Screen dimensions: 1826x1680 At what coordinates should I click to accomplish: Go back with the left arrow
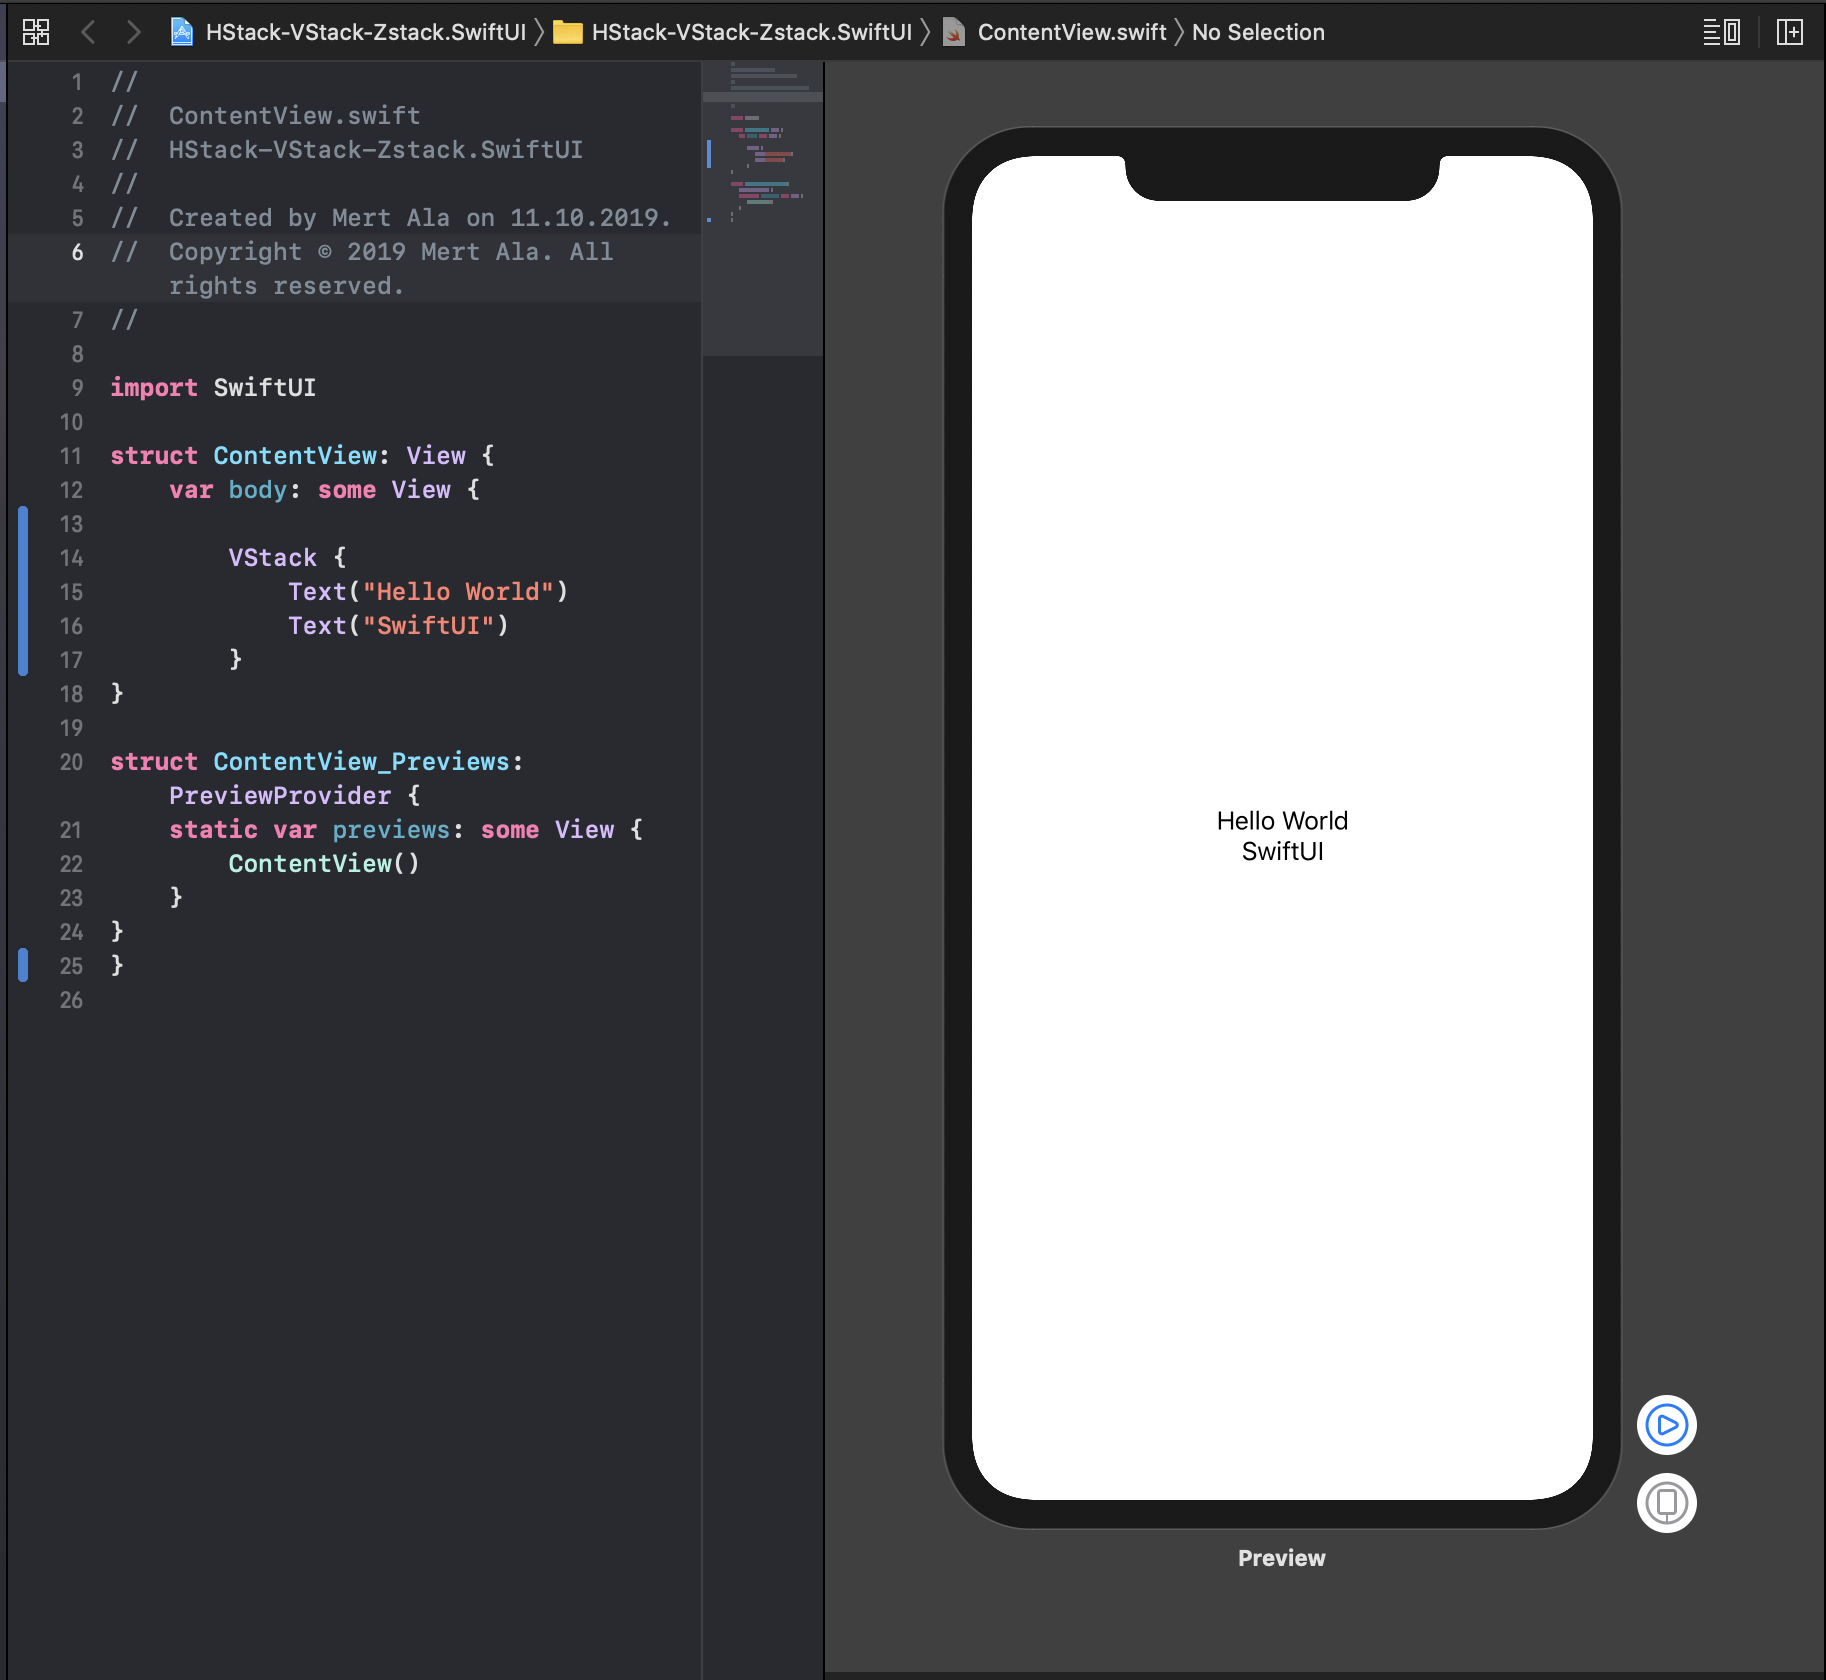click(x=88, y=32)
